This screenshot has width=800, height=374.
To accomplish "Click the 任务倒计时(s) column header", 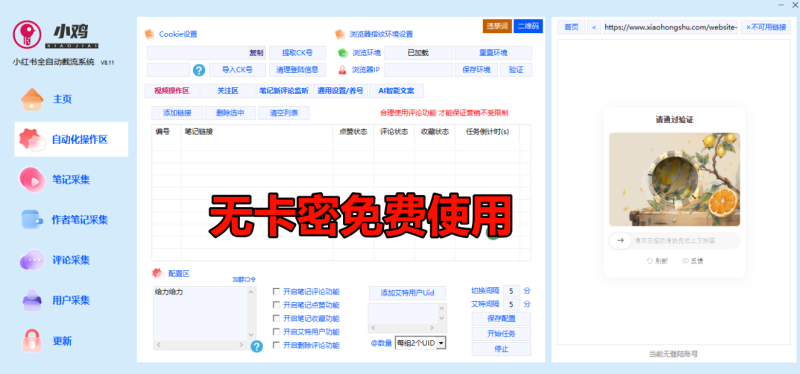I will [487, 132].
